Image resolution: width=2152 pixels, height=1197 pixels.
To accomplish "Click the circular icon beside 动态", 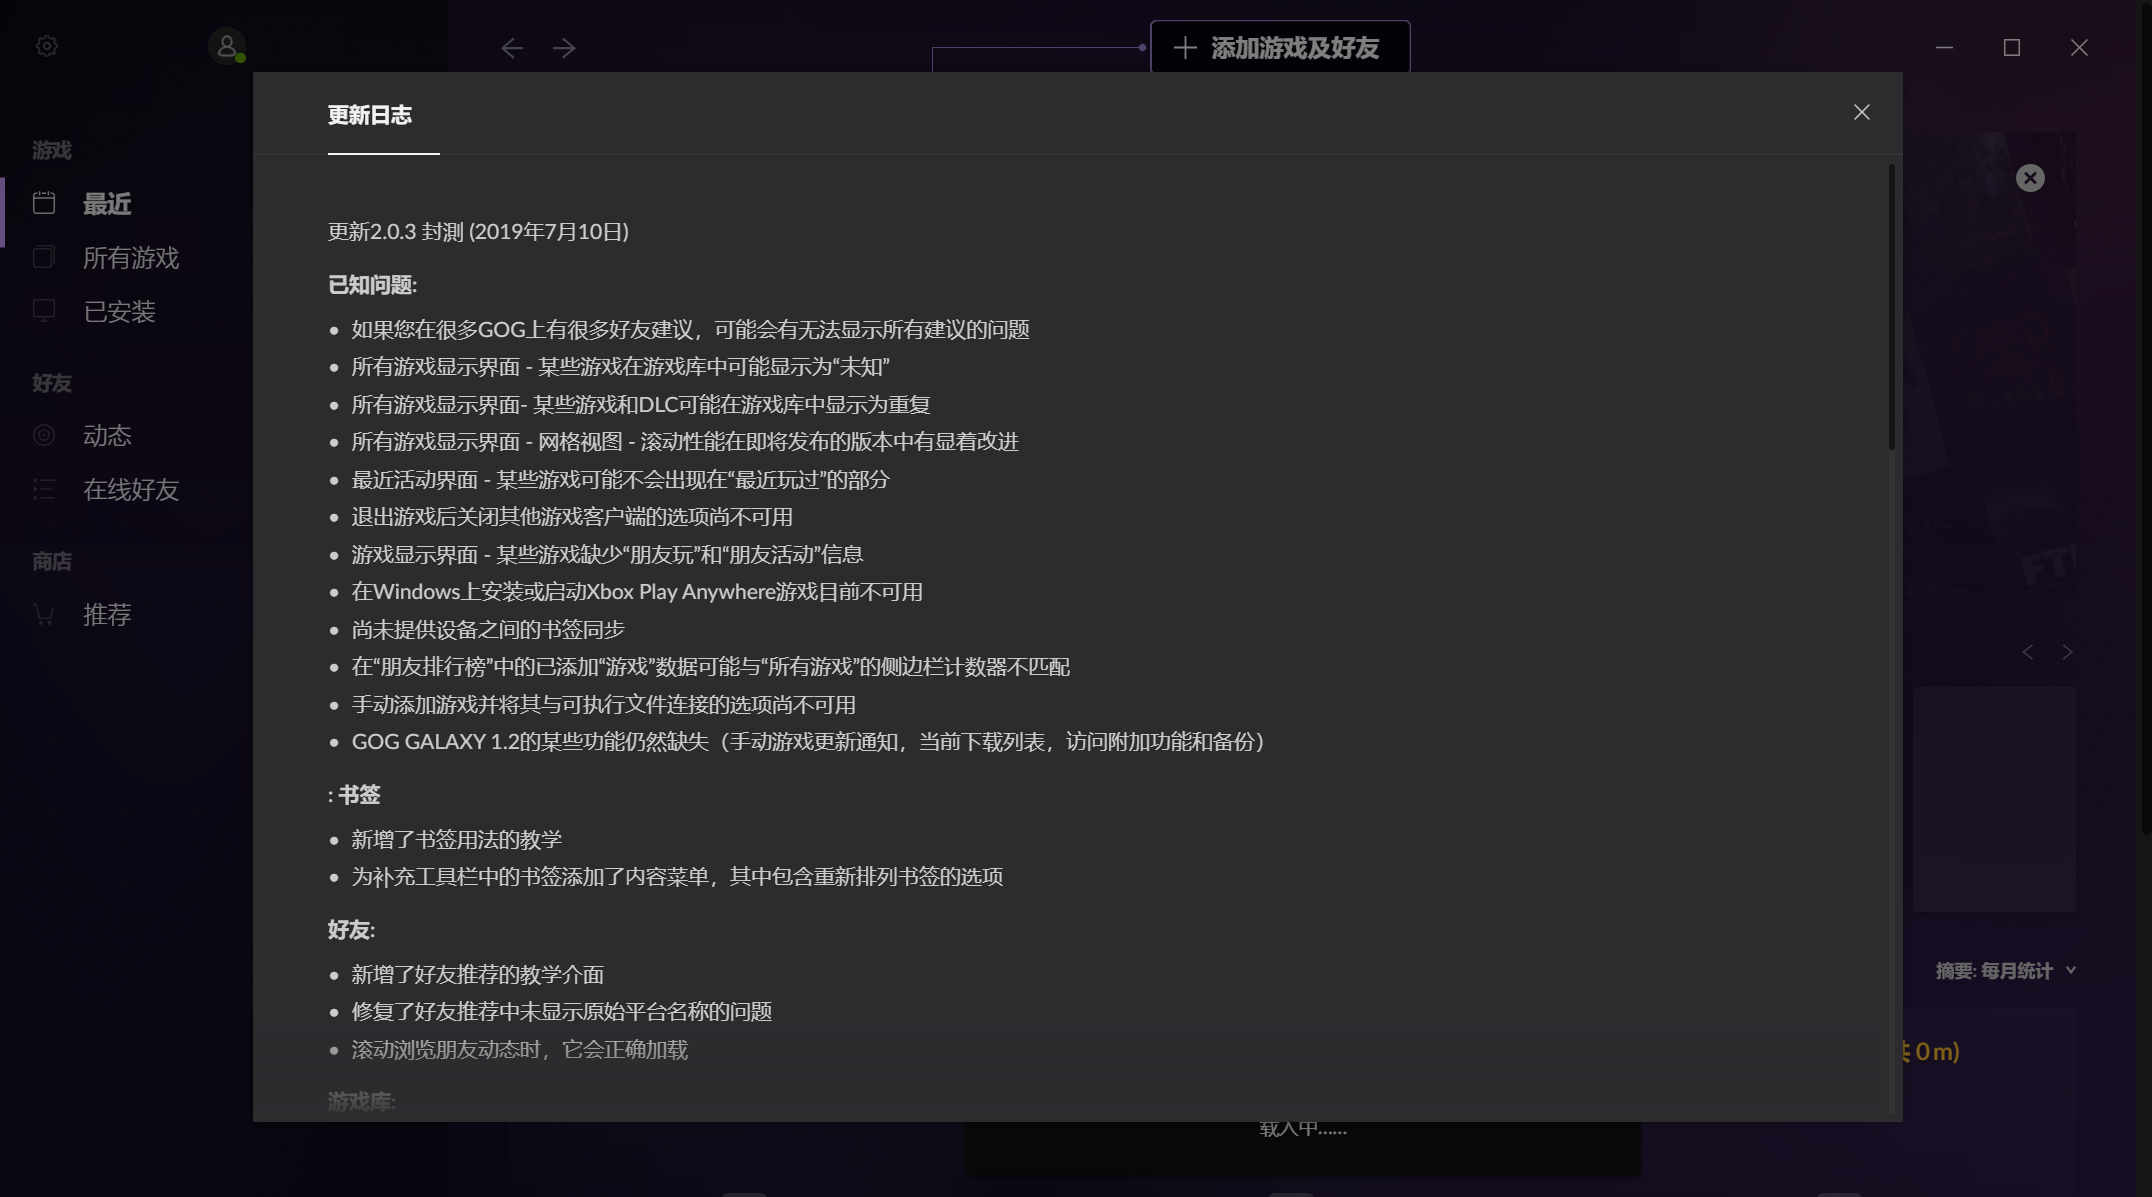I will tap(44, 435).
